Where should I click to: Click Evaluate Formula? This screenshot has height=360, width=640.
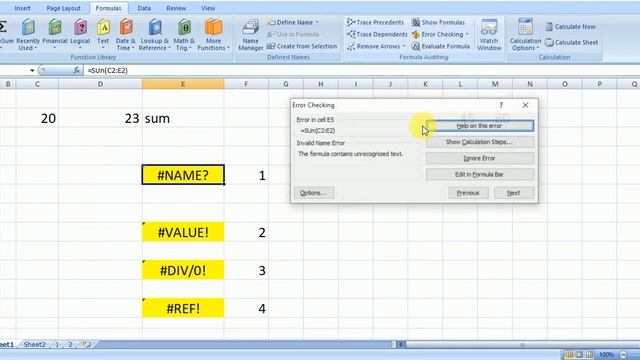[x=441, y=47]
